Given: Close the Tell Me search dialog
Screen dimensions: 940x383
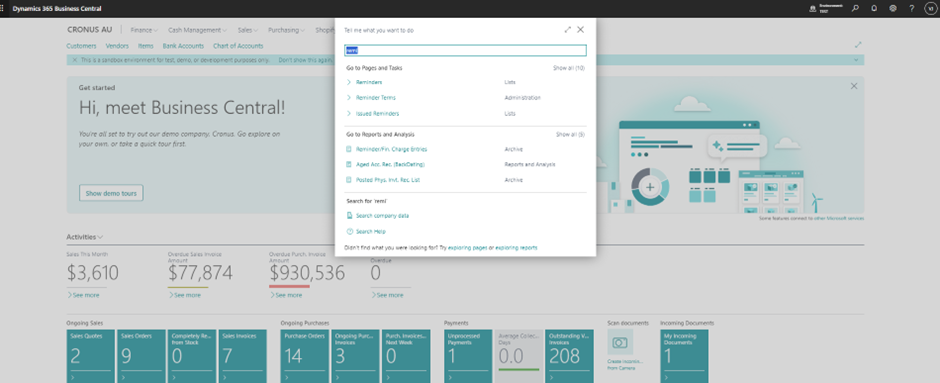Looking at the screenshot, I should pos(580,29).
